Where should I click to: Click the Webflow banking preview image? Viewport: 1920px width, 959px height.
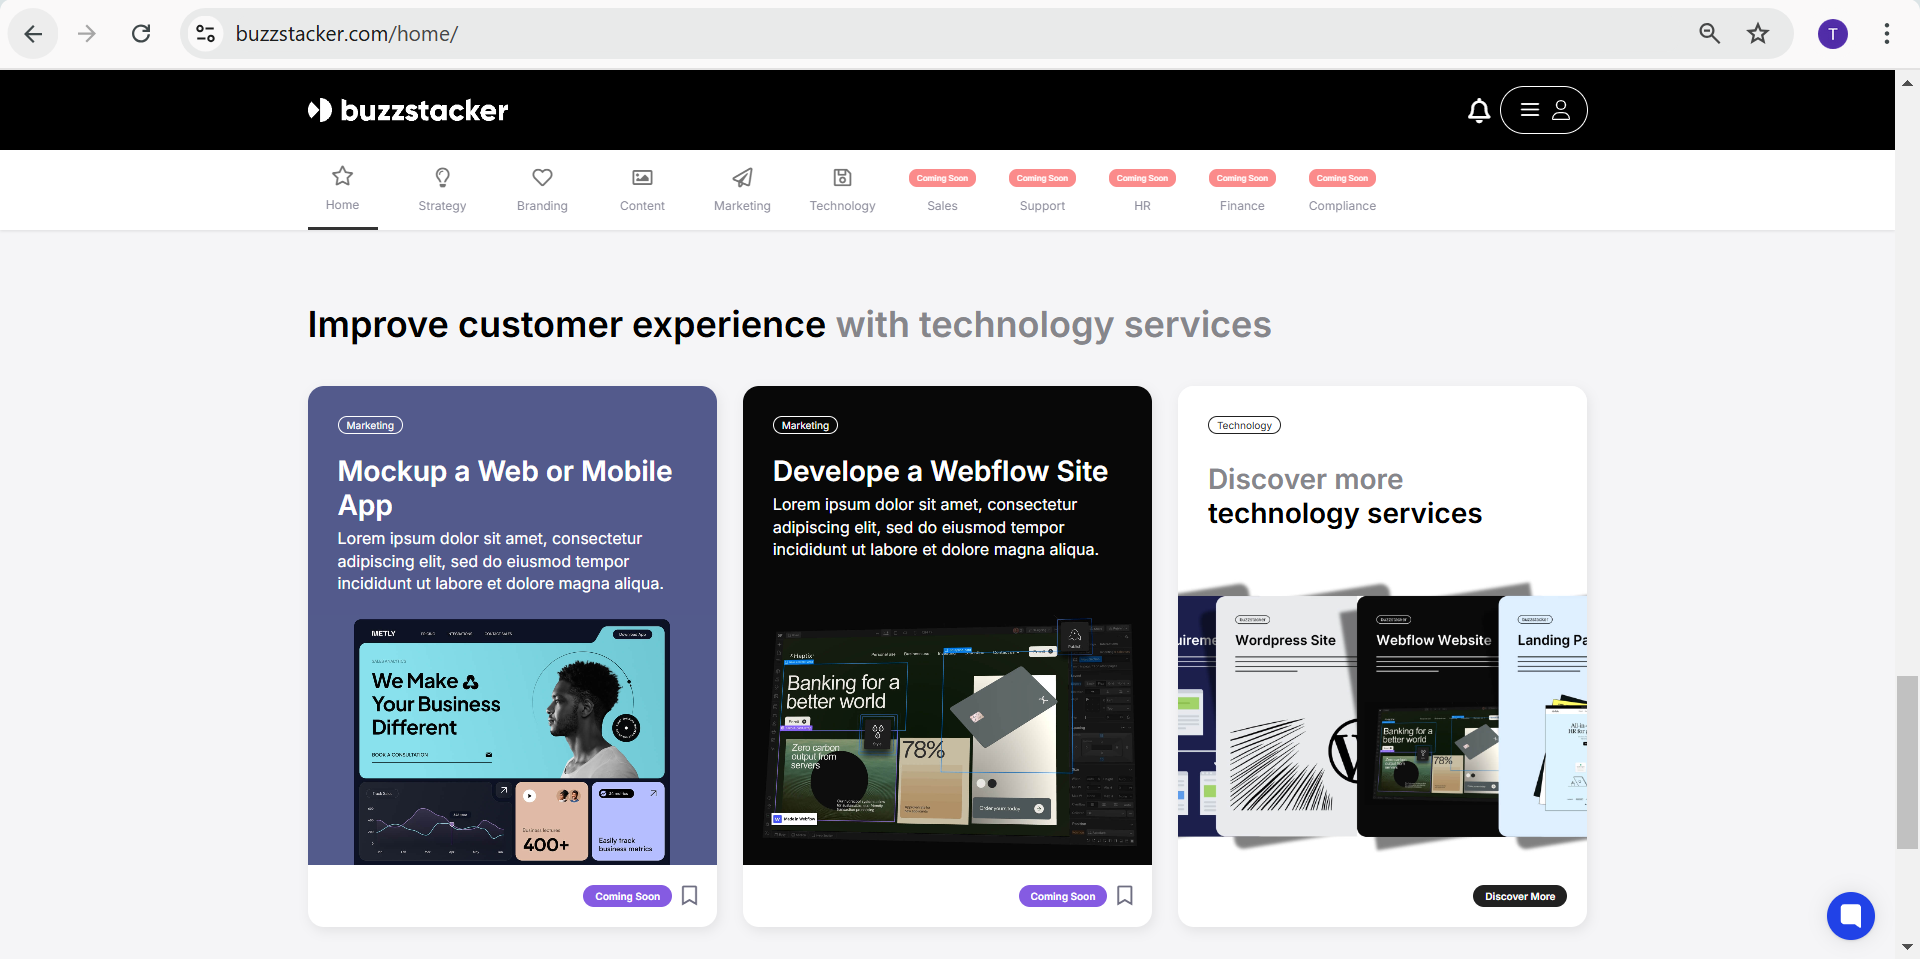pos(948,734)
